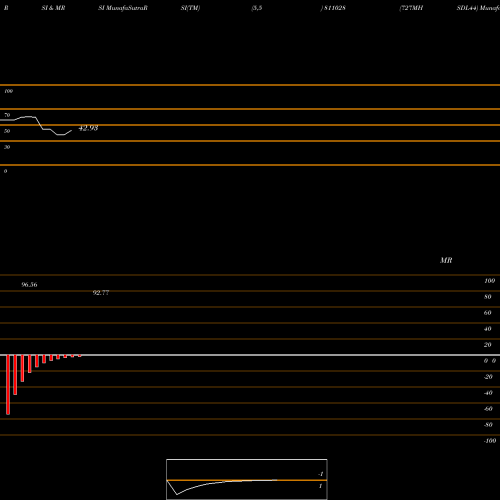Click the 96.56 MR value label

(29, 285)
